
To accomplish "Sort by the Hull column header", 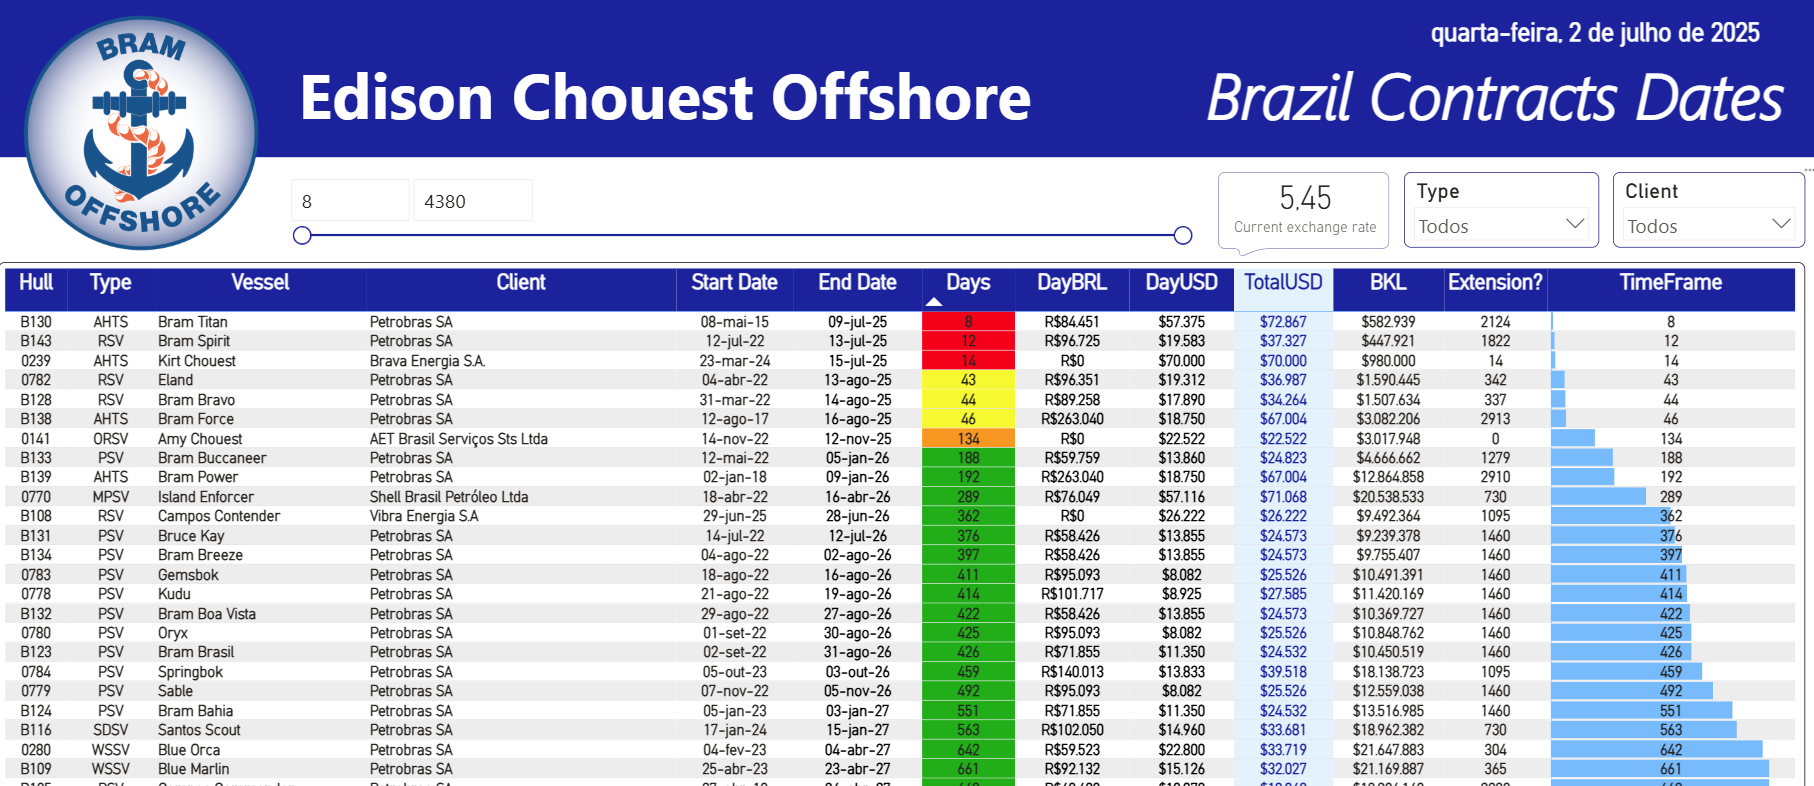I will pyautogui.click(x=36, y=283).
